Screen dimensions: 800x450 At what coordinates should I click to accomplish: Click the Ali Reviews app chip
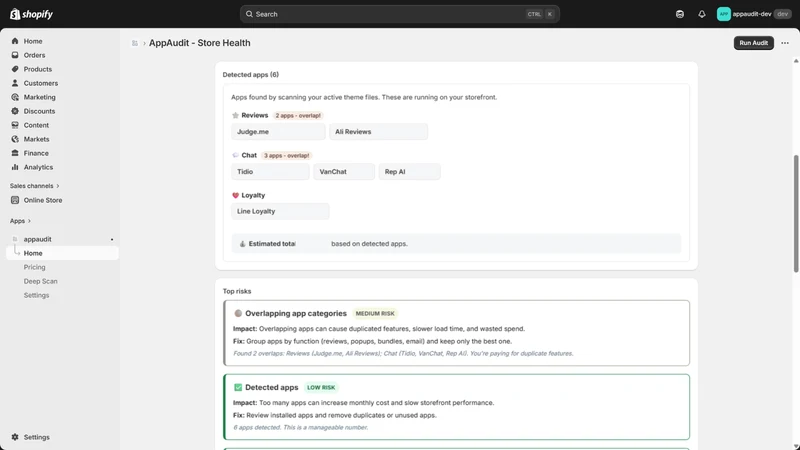(378, 132)
